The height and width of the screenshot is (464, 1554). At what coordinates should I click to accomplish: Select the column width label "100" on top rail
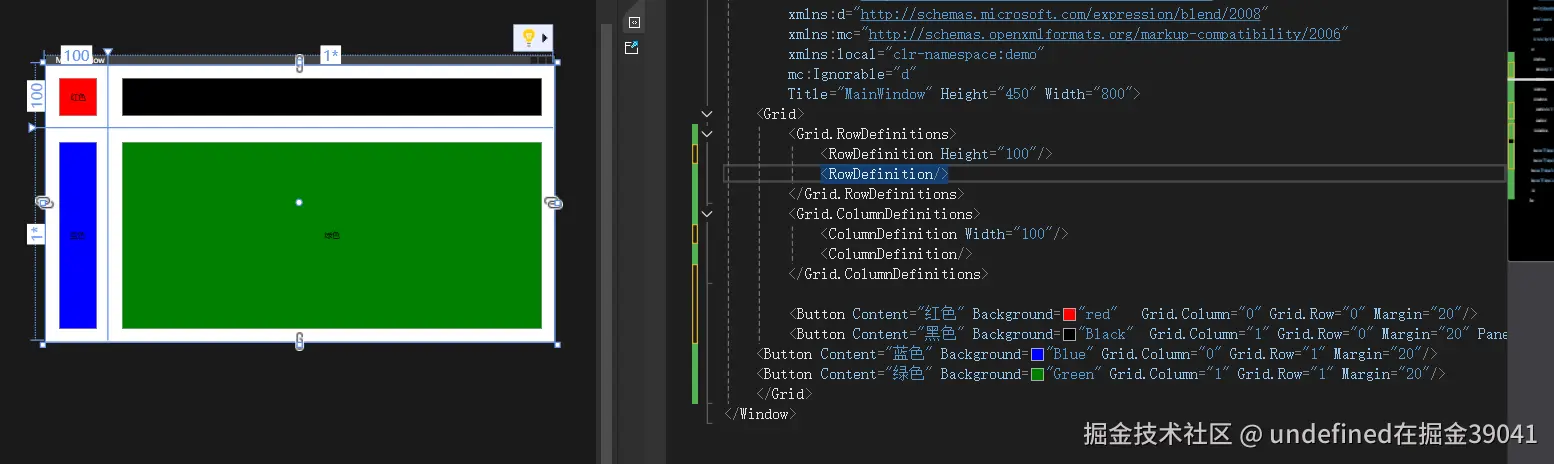click(x=76, y=56)
